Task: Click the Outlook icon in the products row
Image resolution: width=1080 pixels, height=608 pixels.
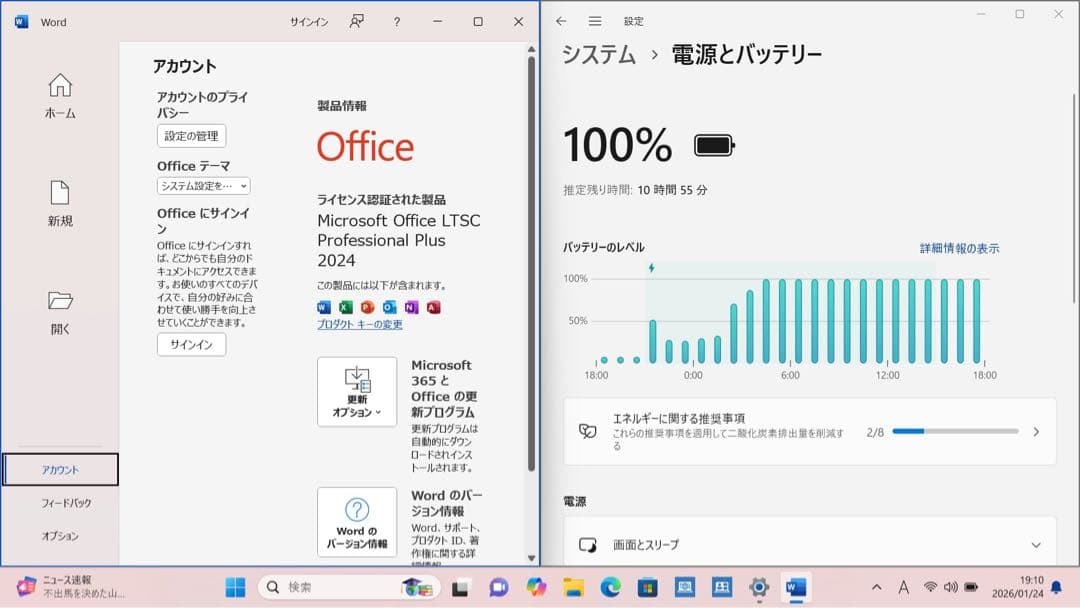Action: click(x=389, y=307)
